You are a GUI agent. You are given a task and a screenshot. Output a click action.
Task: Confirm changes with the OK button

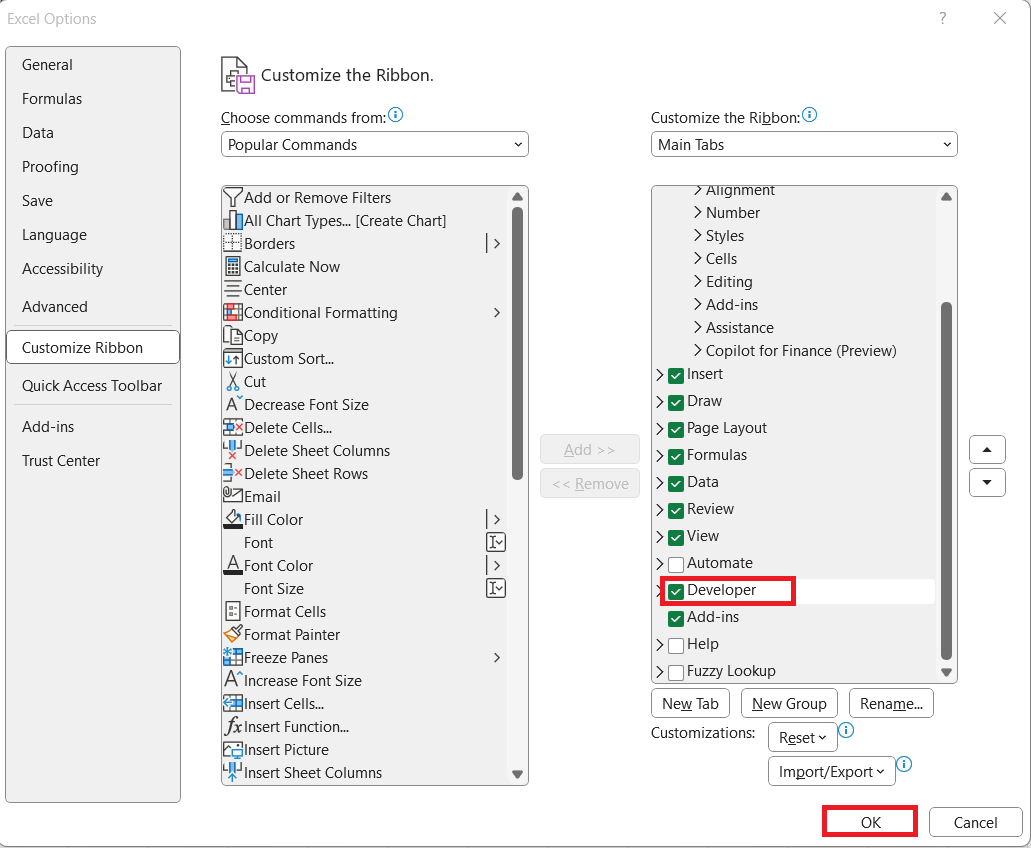870,822
